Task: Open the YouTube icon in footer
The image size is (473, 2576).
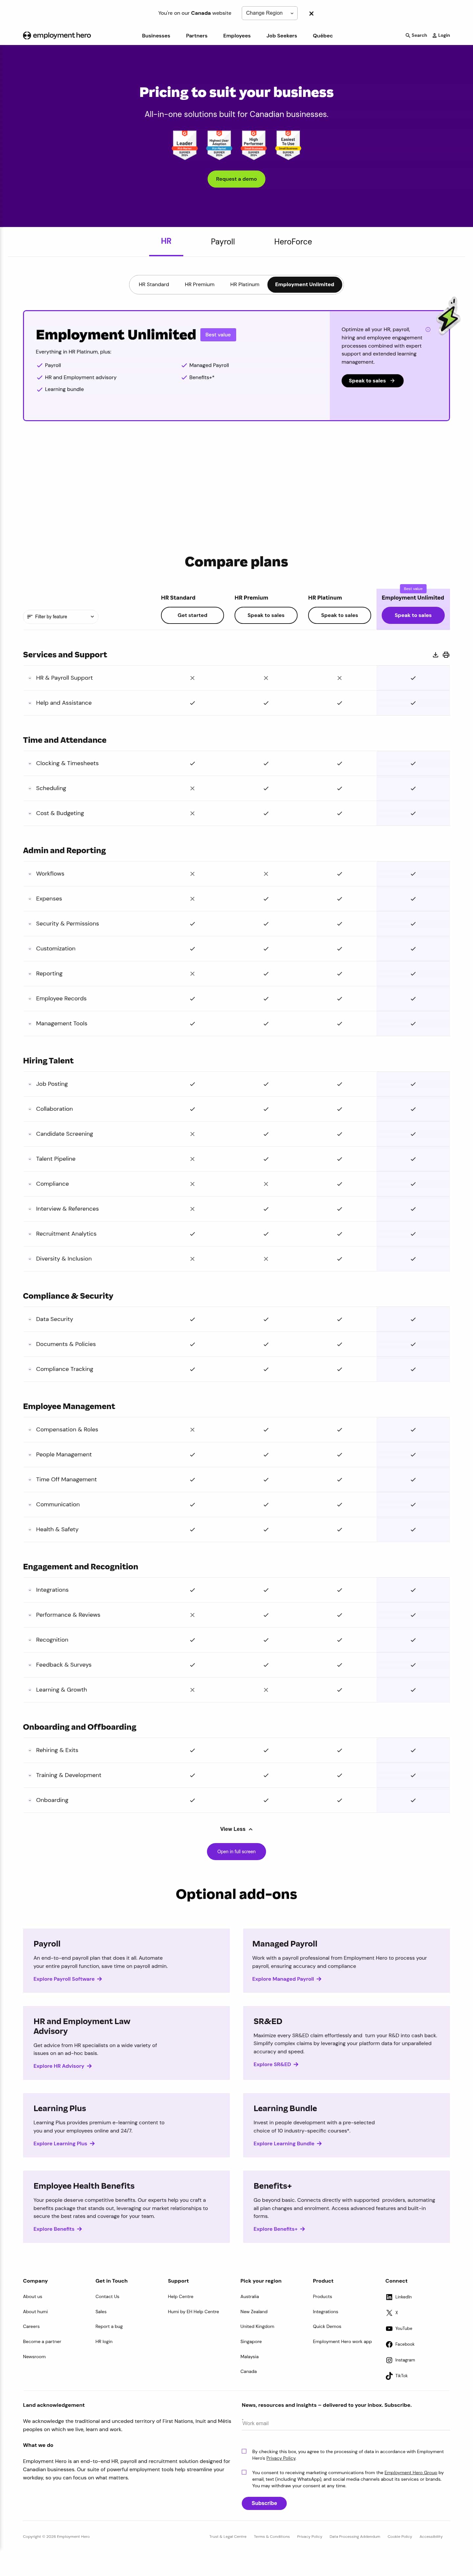Action: click(x=389, y=2328)
